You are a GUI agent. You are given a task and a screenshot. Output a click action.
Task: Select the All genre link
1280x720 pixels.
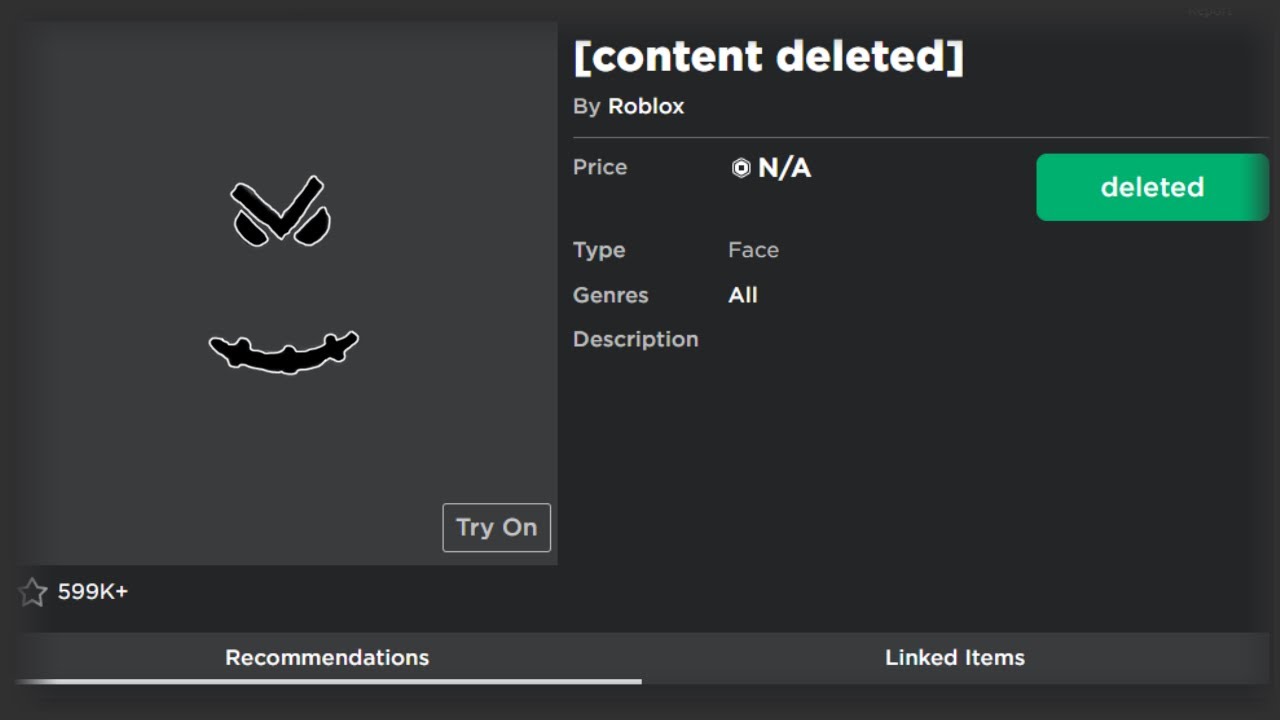click(x=743, y=295)
